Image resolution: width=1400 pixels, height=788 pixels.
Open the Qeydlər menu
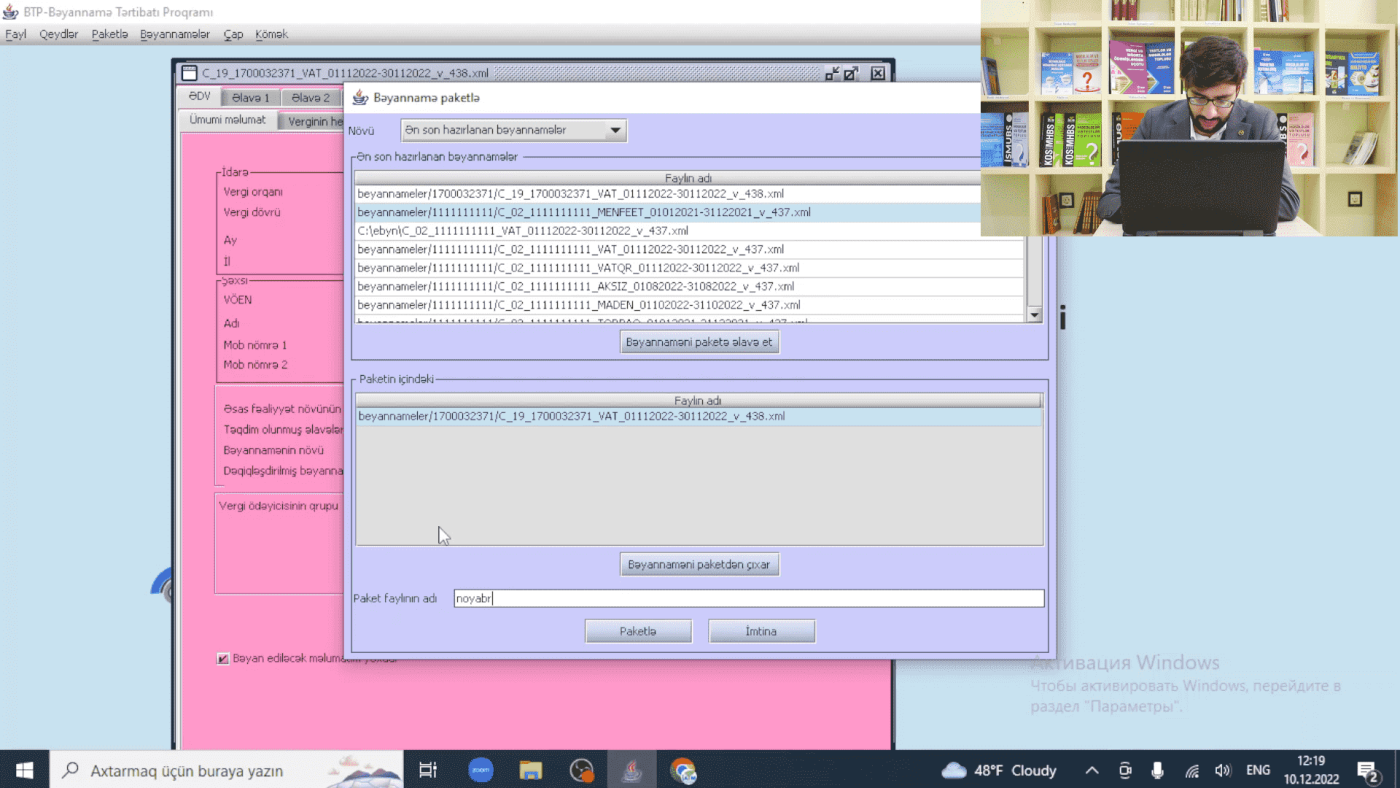click(59, 34)
